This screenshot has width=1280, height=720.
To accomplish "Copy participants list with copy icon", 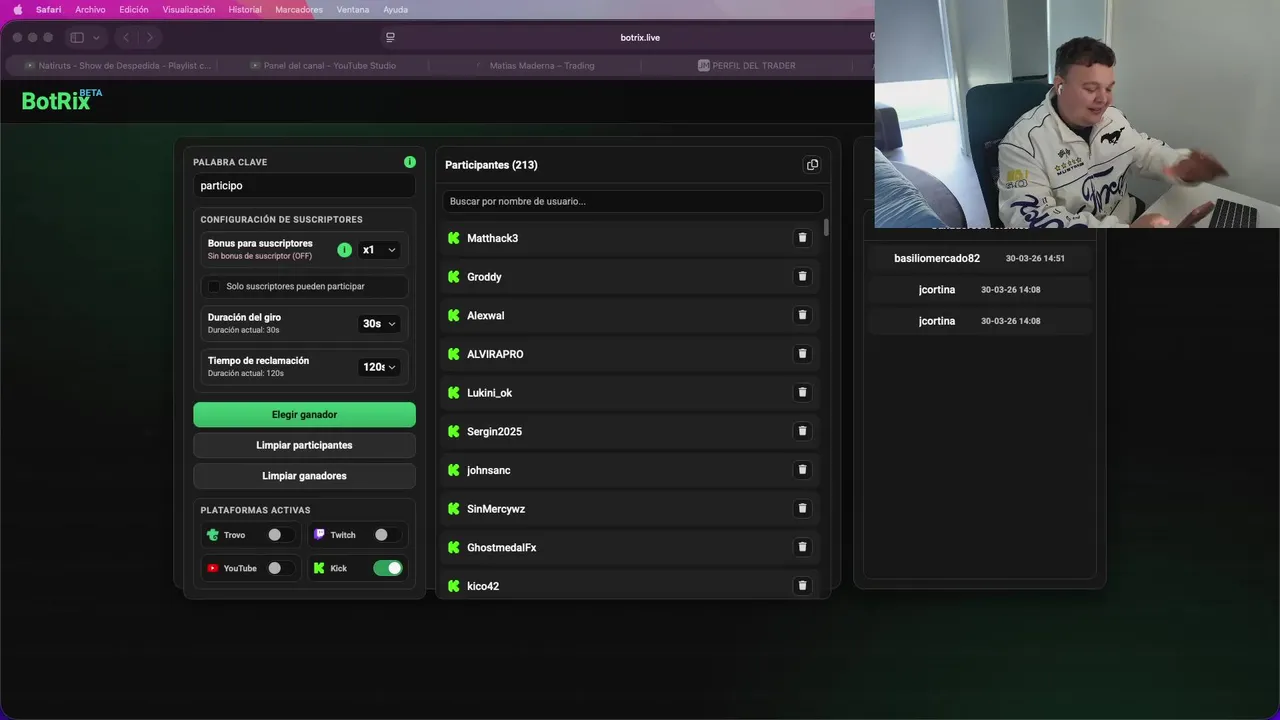I will [812, 165].
